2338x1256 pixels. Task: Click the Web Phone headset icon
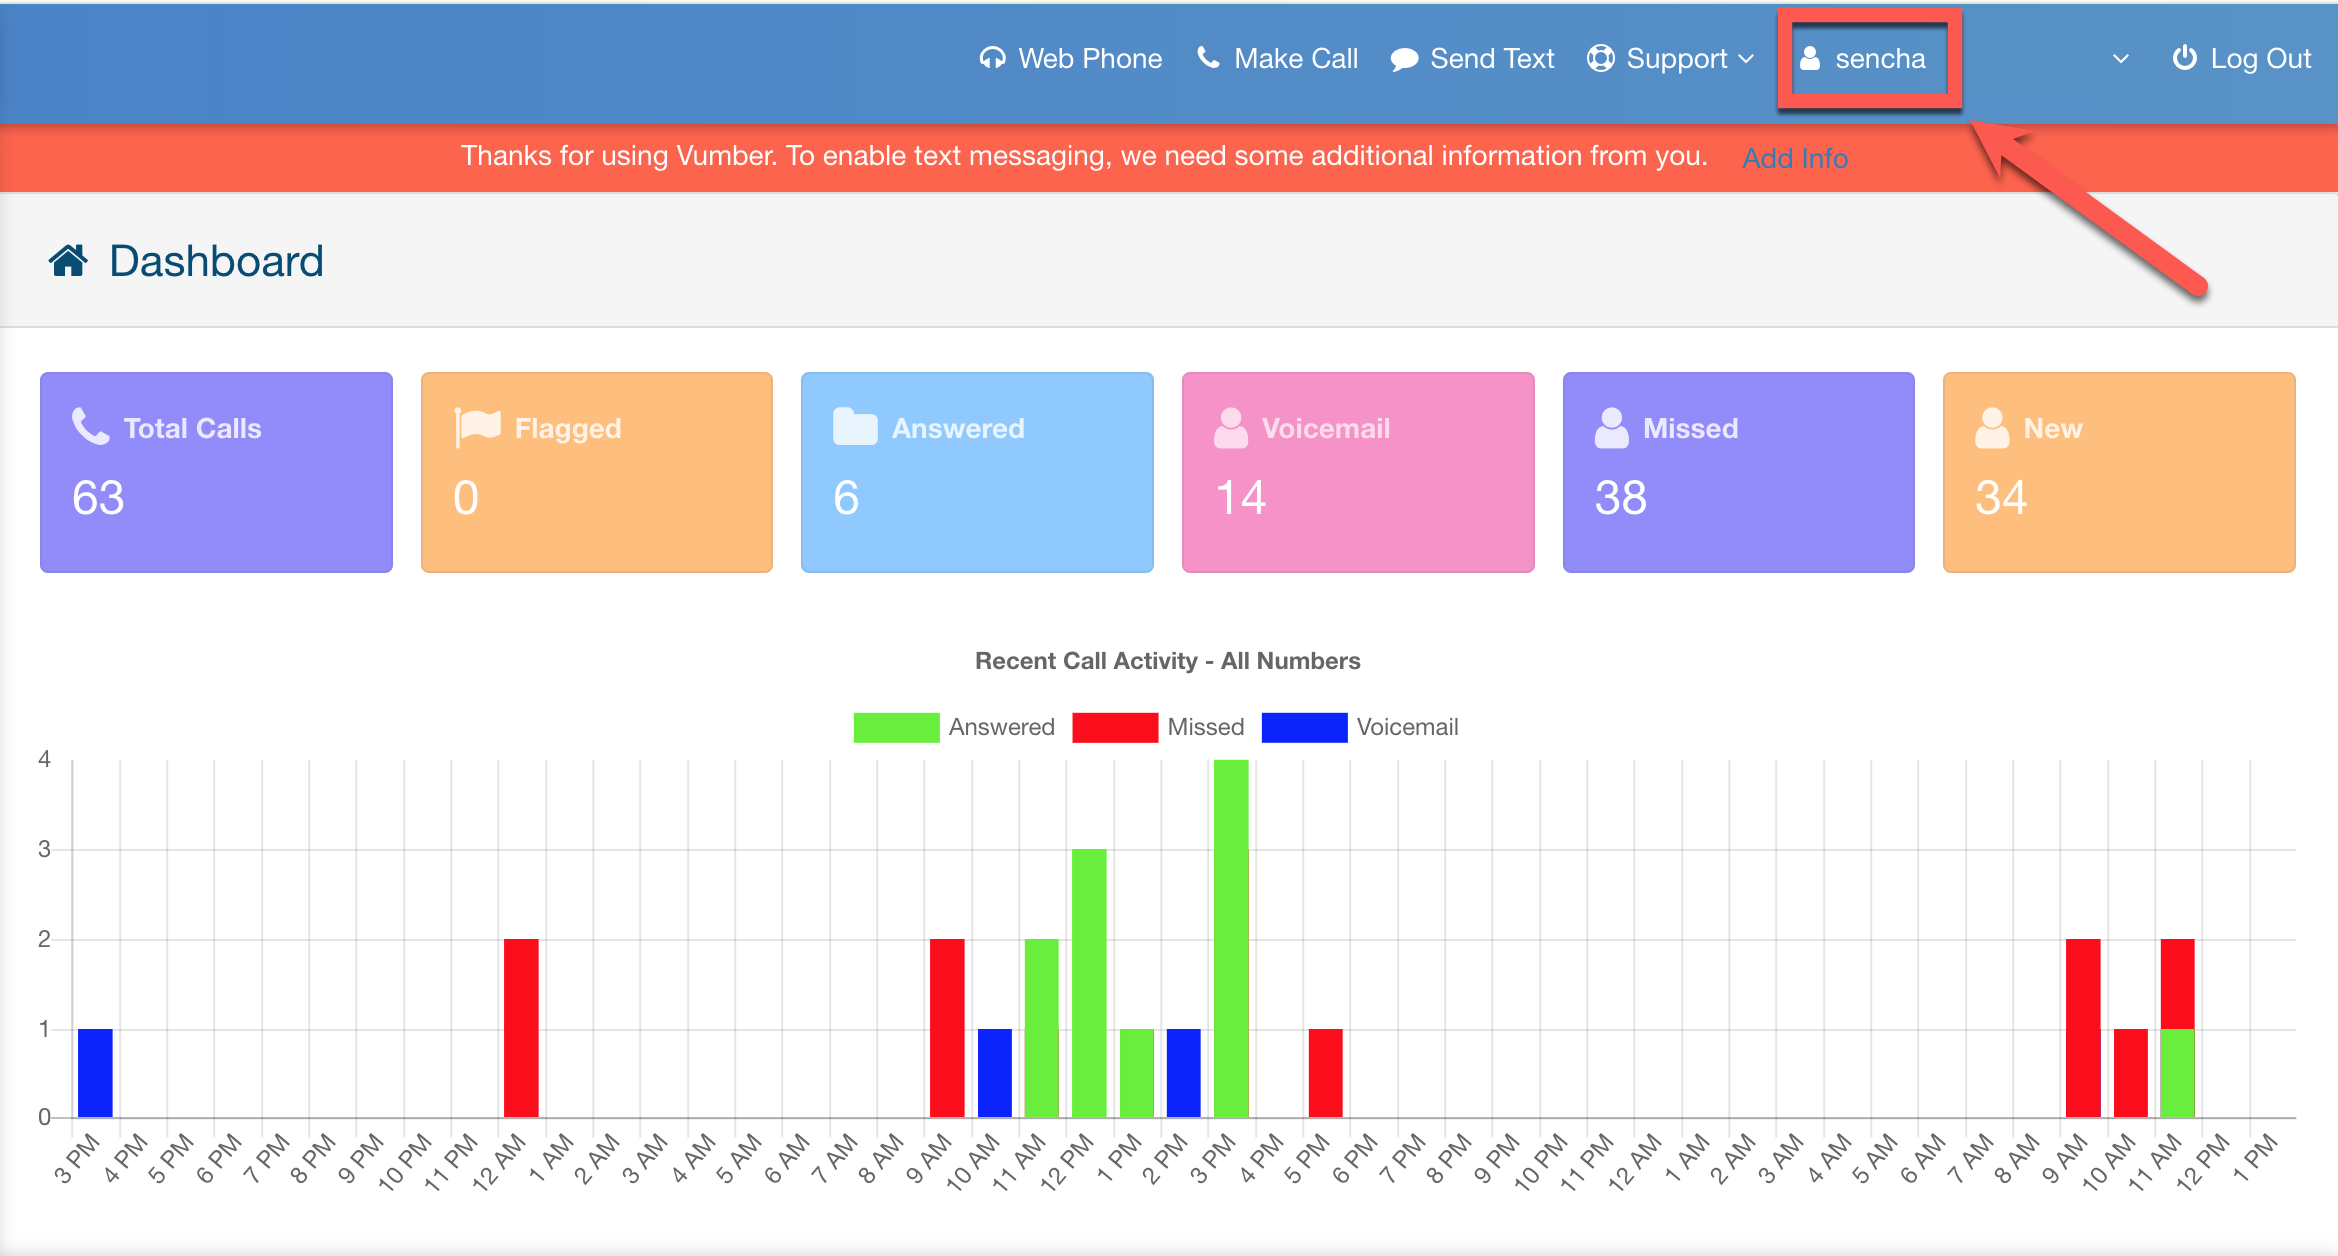(x=992, y=58)
